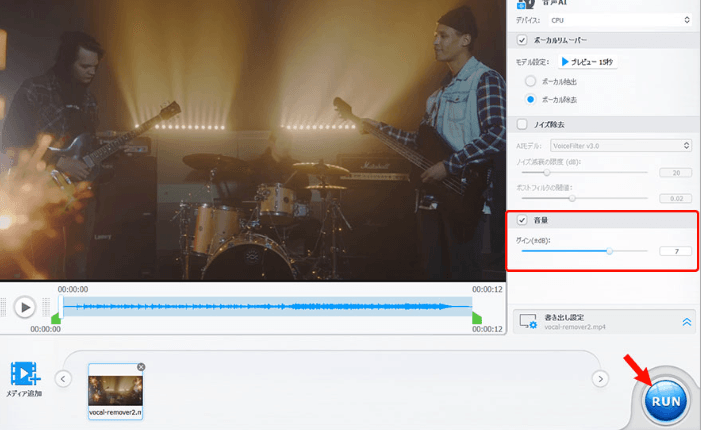The image size is (701, 430).
Task: Click the export settings monitor gear icon
Action: [529, 321]
